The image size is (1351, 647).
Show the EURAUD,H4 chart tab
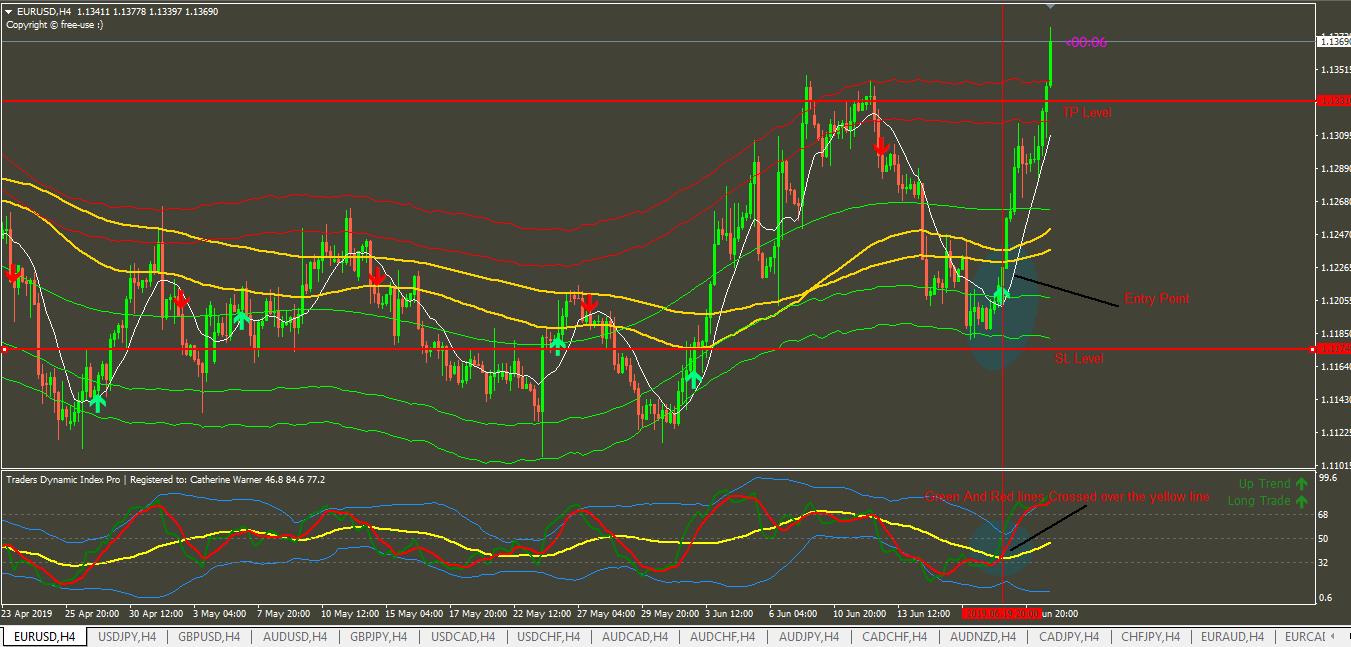coord(1233,636)
